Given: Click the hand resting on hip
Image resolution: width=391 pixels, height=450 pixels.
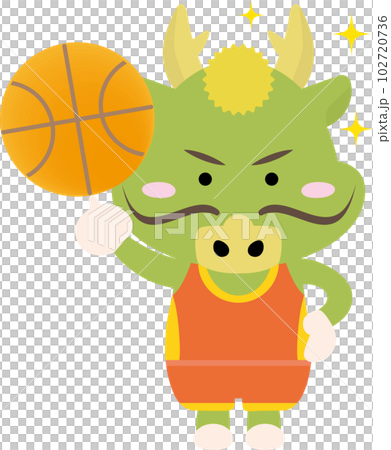Looking at the screenshot, I should (x=319, y=336).
